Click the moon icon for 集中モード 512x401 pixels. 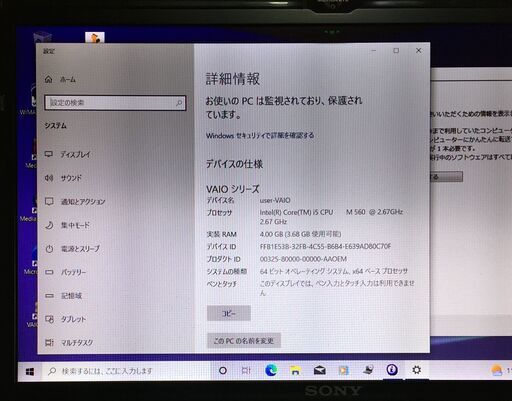[x=49, y=225]
